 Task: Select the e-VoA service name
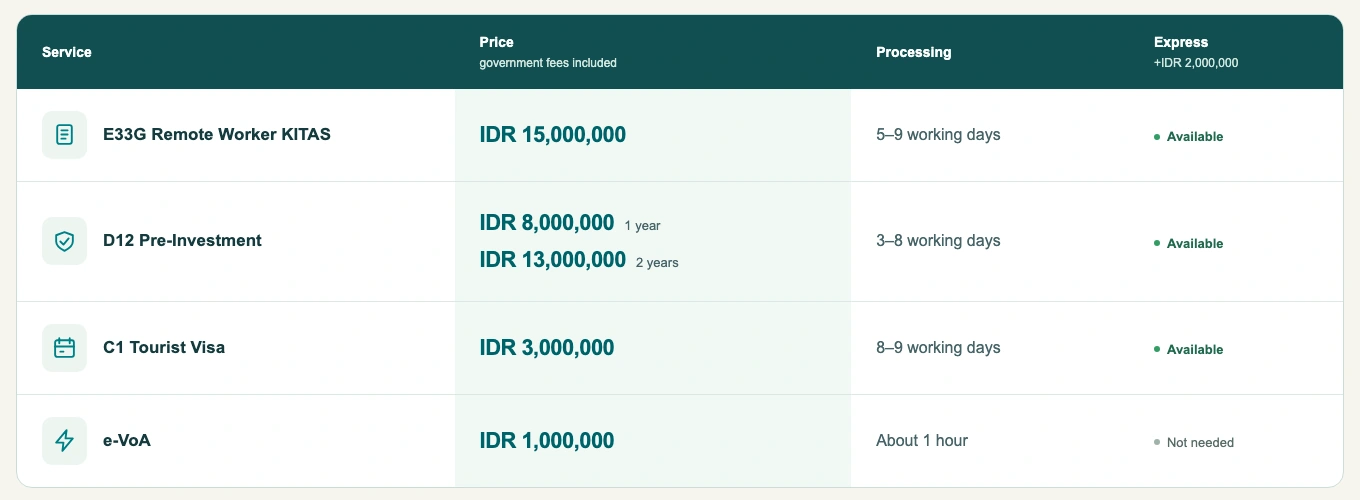[x=127, y=441]
